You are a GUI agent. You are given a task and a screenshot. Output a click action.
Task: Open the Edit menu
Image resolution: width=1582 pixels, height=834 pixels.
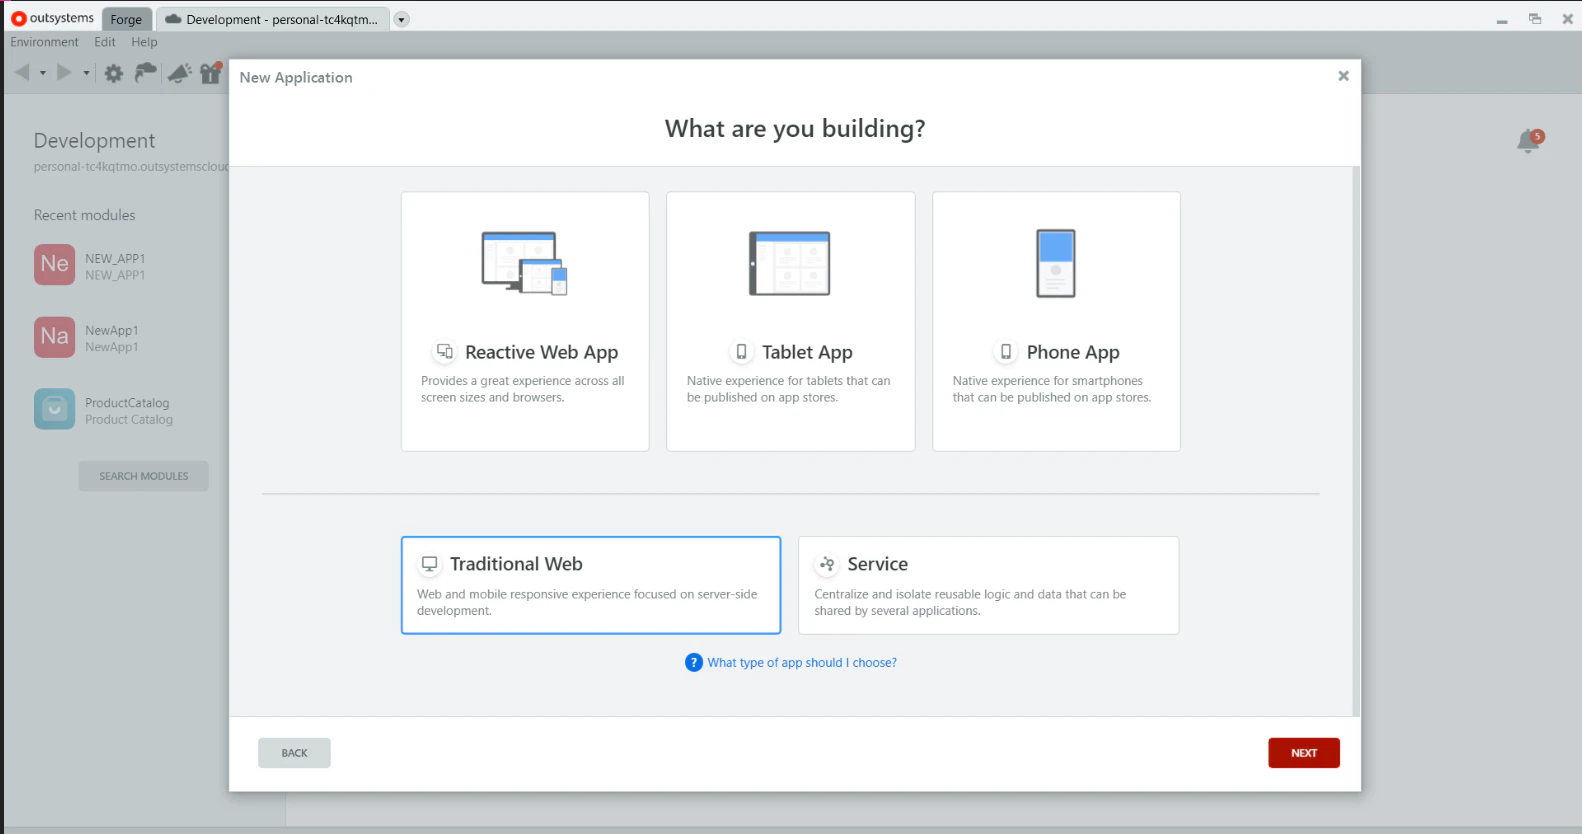pyautogui.click(x=105, y=42)
